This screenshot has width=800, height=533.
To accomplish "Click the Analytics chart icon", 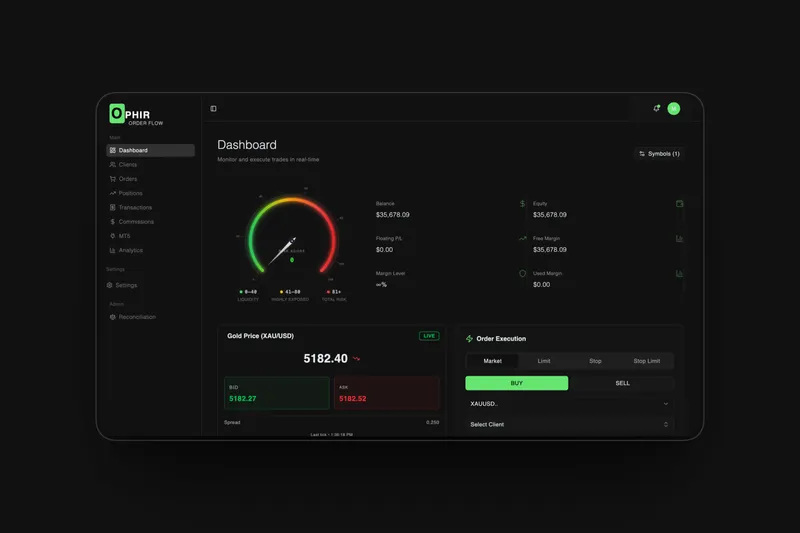I will tap(113, 250).
